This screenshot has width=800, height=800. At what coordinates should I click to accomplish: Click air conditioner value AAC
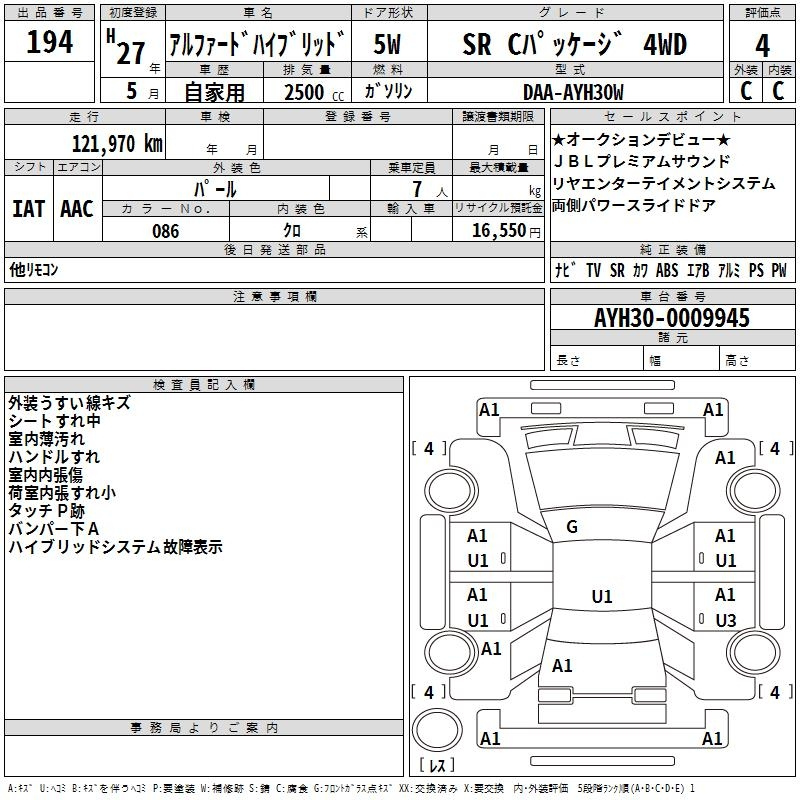pyautogui.click(x=77, y=209)
